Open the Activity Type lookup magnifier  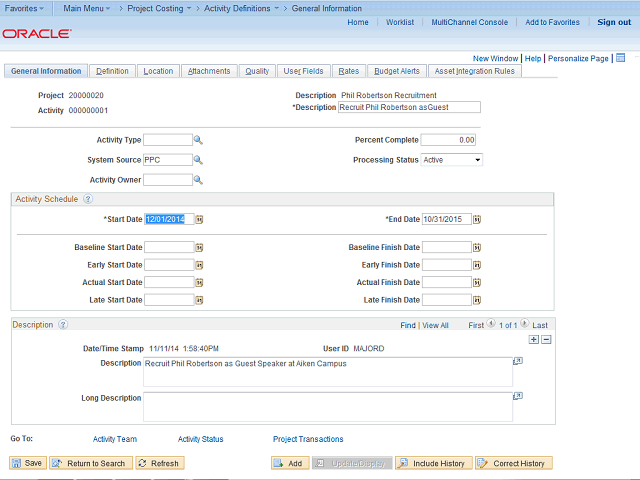pos(198,140)
